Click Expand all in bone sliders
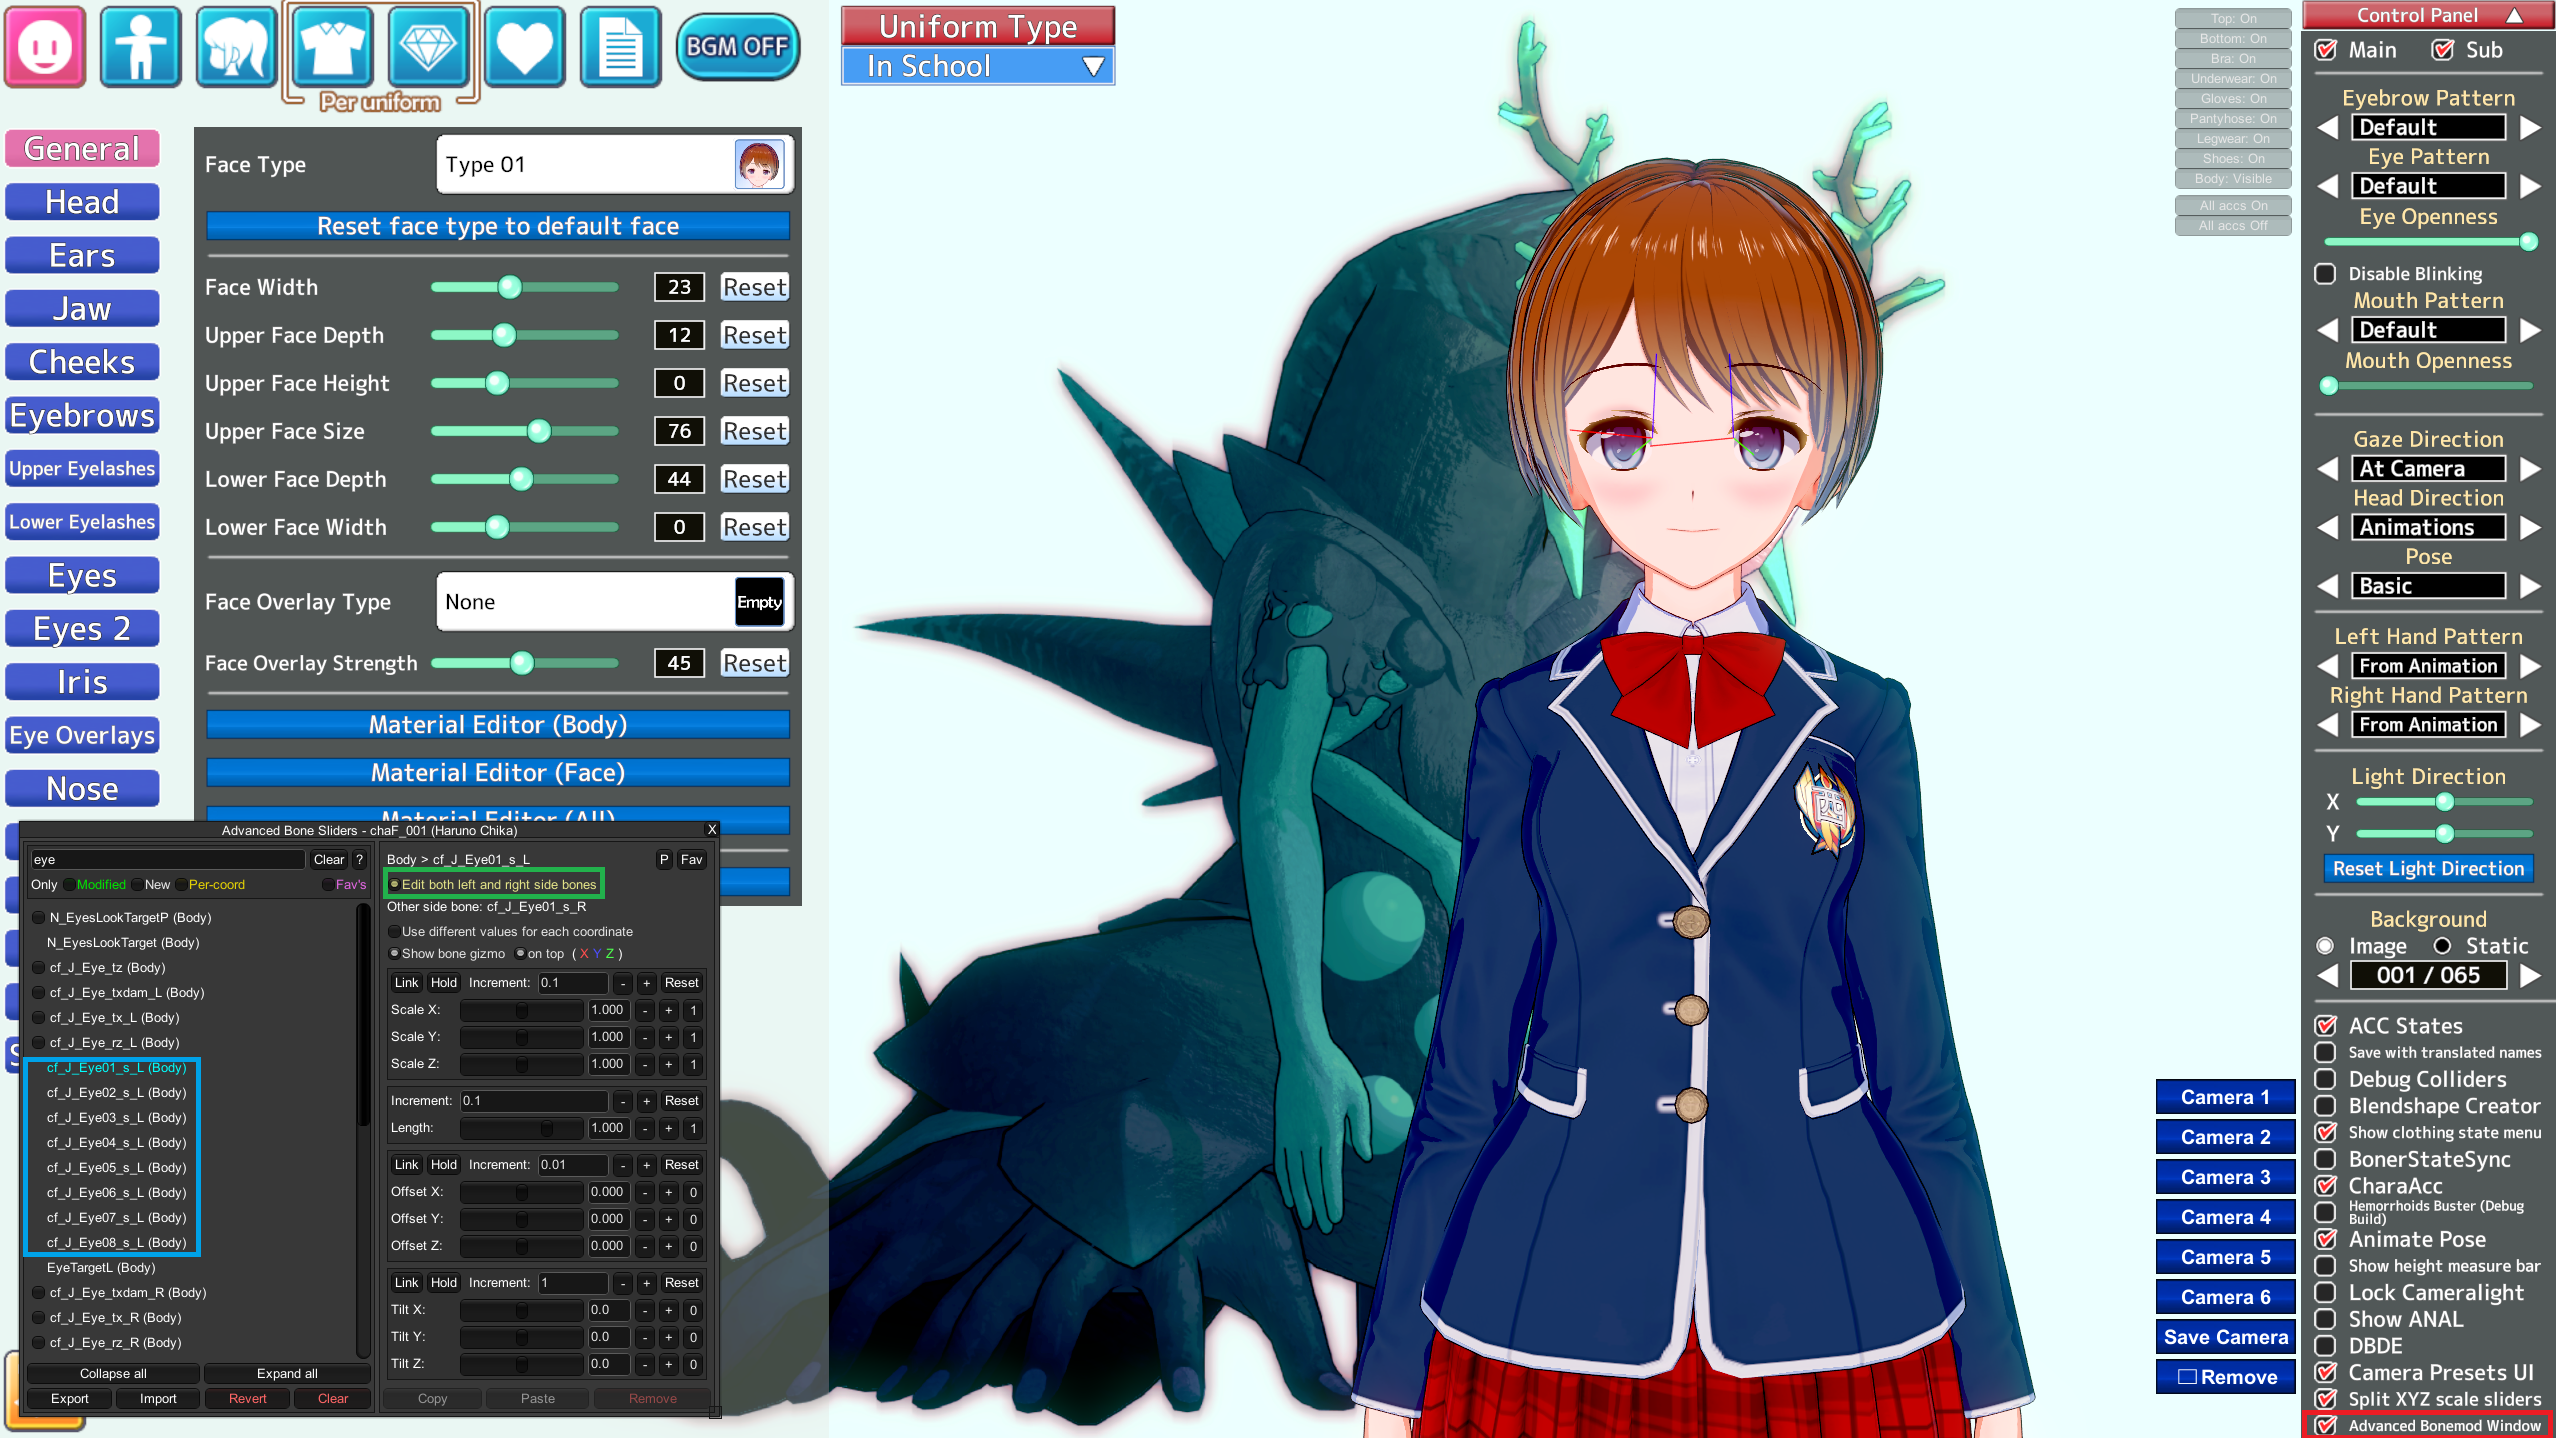 point(287,1373)
